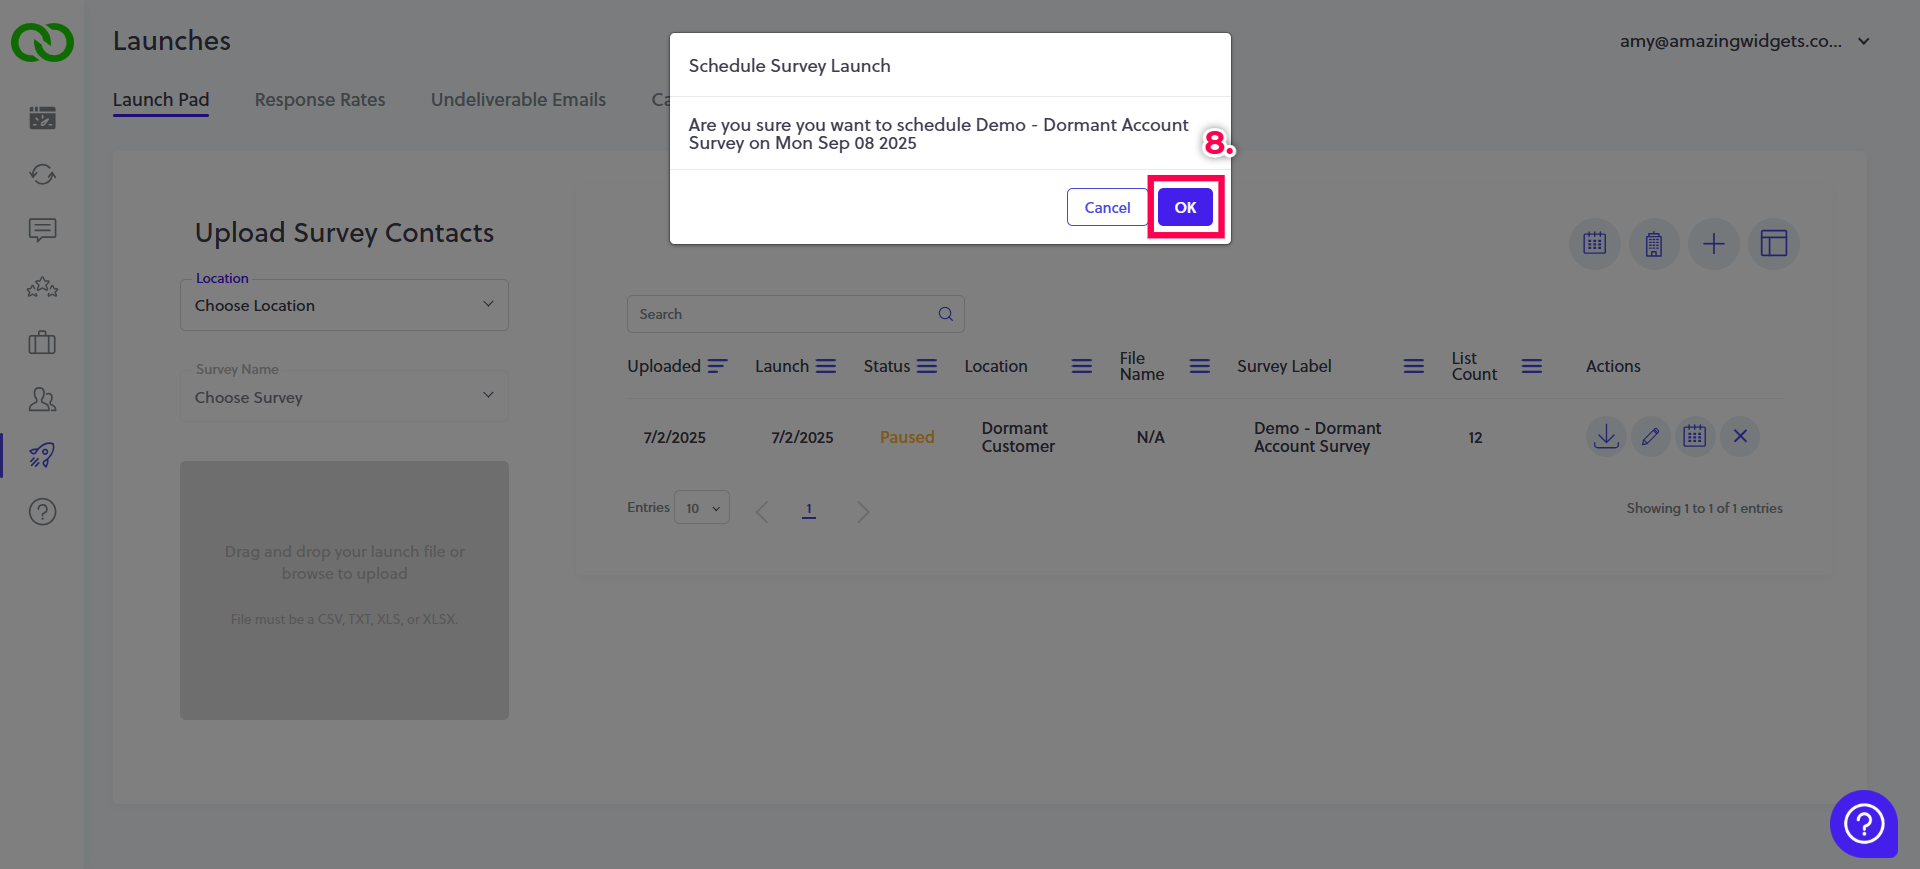Click the plus add icon above table

(x=1714, y=244)
